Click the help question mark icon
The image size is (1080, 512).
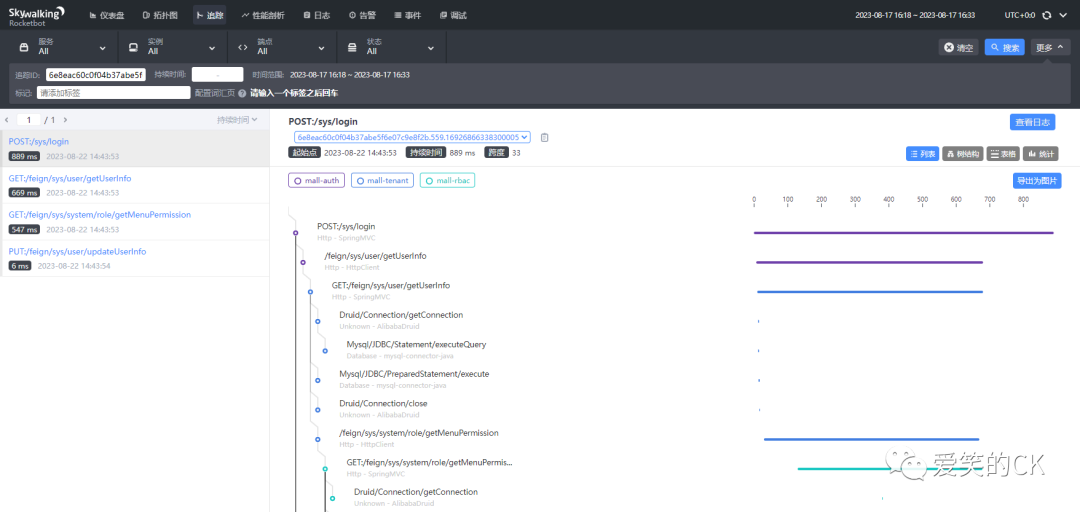point(242,93)
